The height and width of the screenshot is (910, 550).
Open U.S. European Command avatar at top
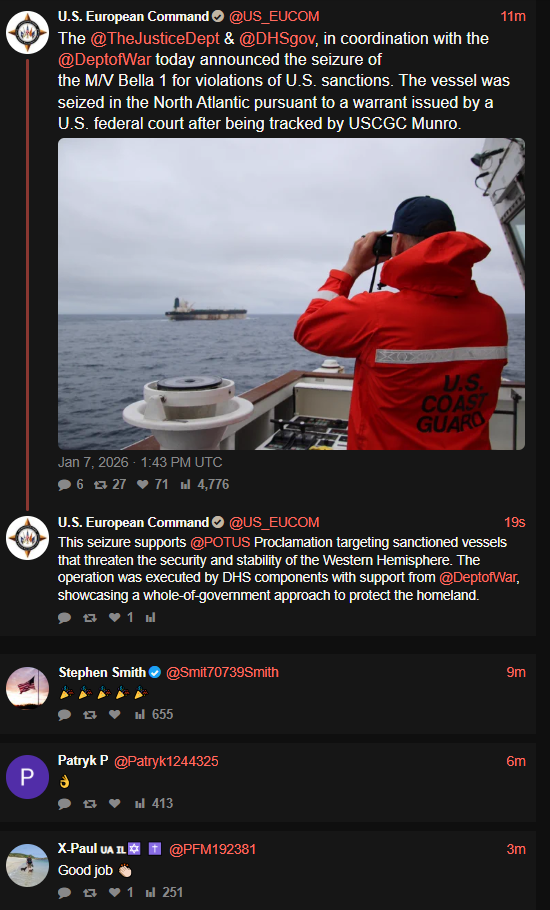tap(27, 32)
